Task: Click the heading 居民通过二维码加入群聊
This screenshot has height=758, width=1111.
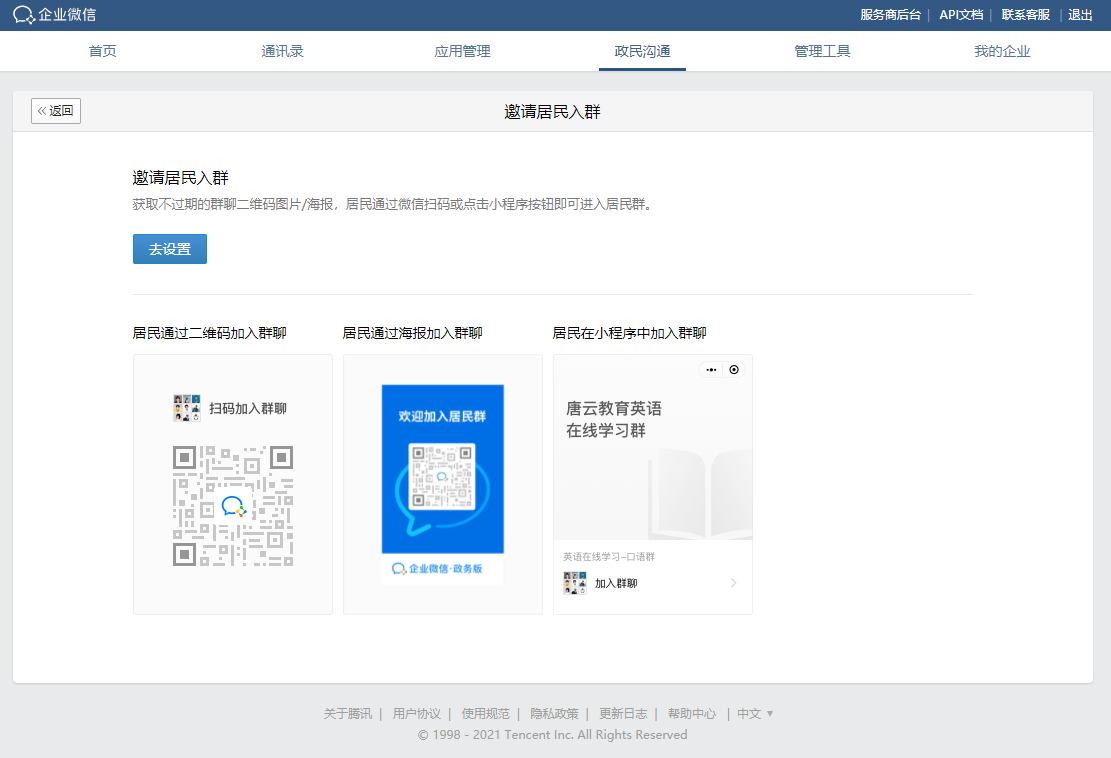Action: tap(210, 333)
